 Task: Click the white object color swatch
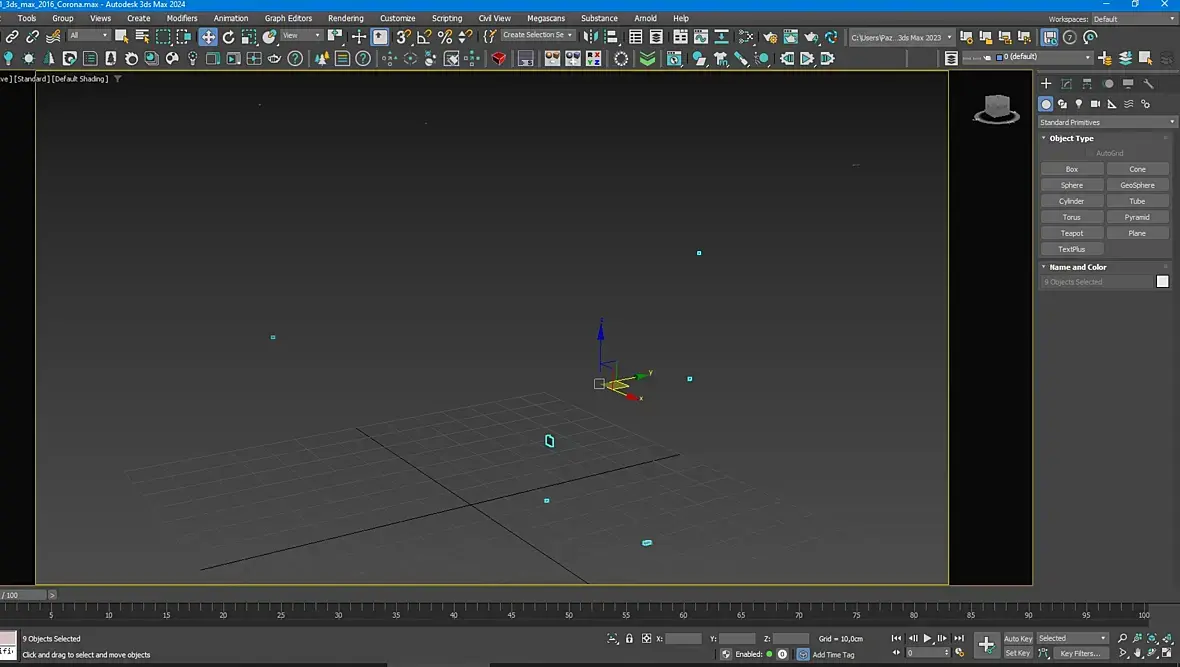(1162, 282)
